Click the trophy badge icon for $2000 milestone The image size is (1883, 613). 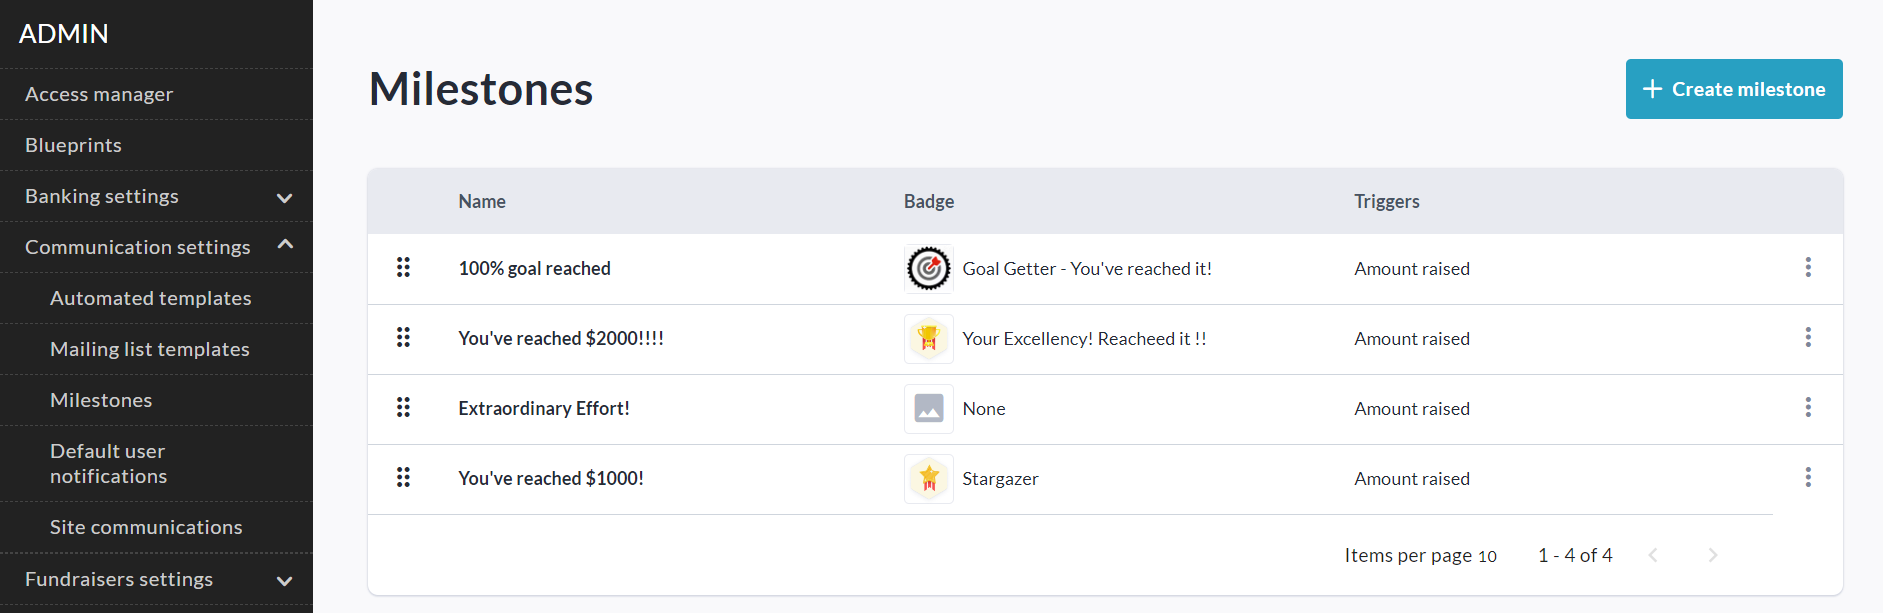click(928, 339)
